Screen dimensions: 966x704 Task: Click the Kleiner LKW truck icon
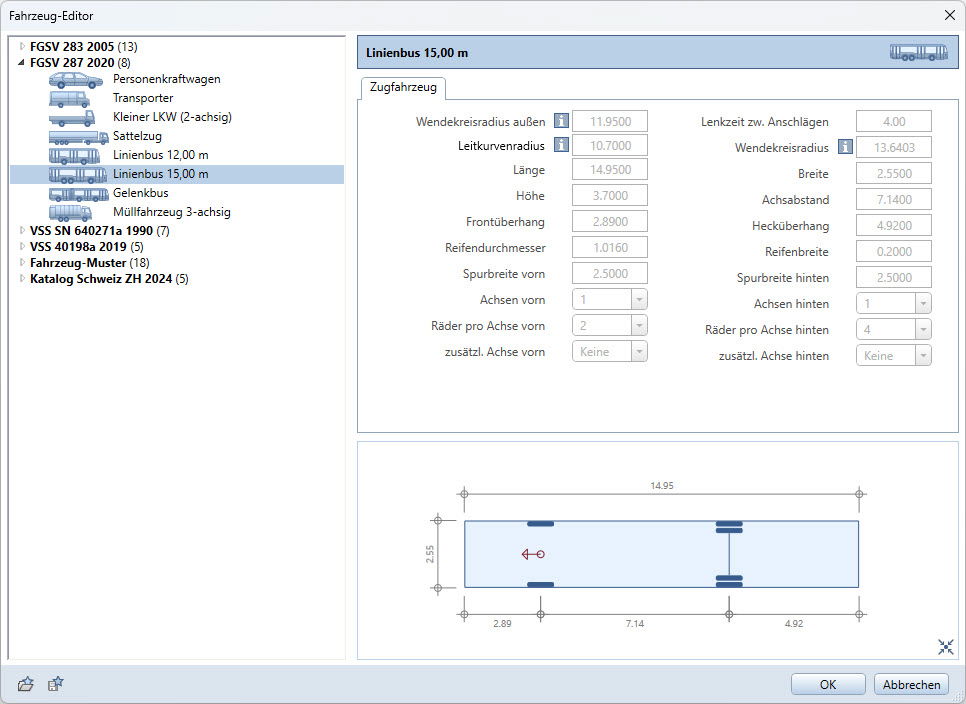click(72, 118)
